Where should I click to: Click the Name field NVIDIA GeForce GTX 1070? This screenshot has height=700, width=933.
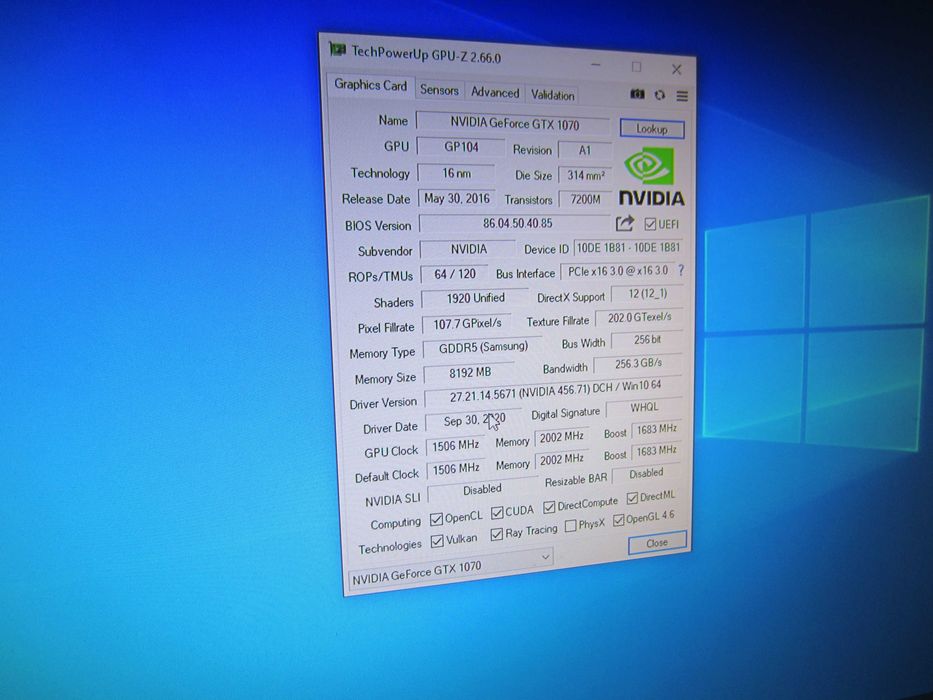(514, 123)
